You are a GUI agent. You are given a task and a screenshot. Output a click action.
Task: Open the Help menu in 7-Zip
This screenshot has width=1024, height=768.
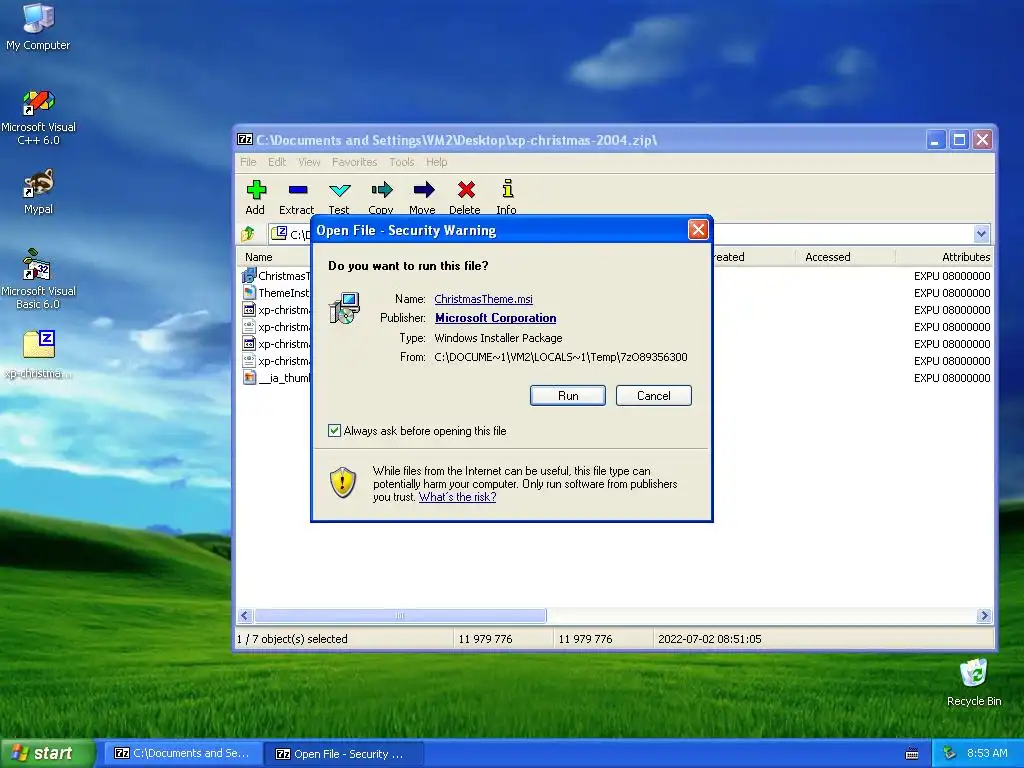(x=437, y=162)
